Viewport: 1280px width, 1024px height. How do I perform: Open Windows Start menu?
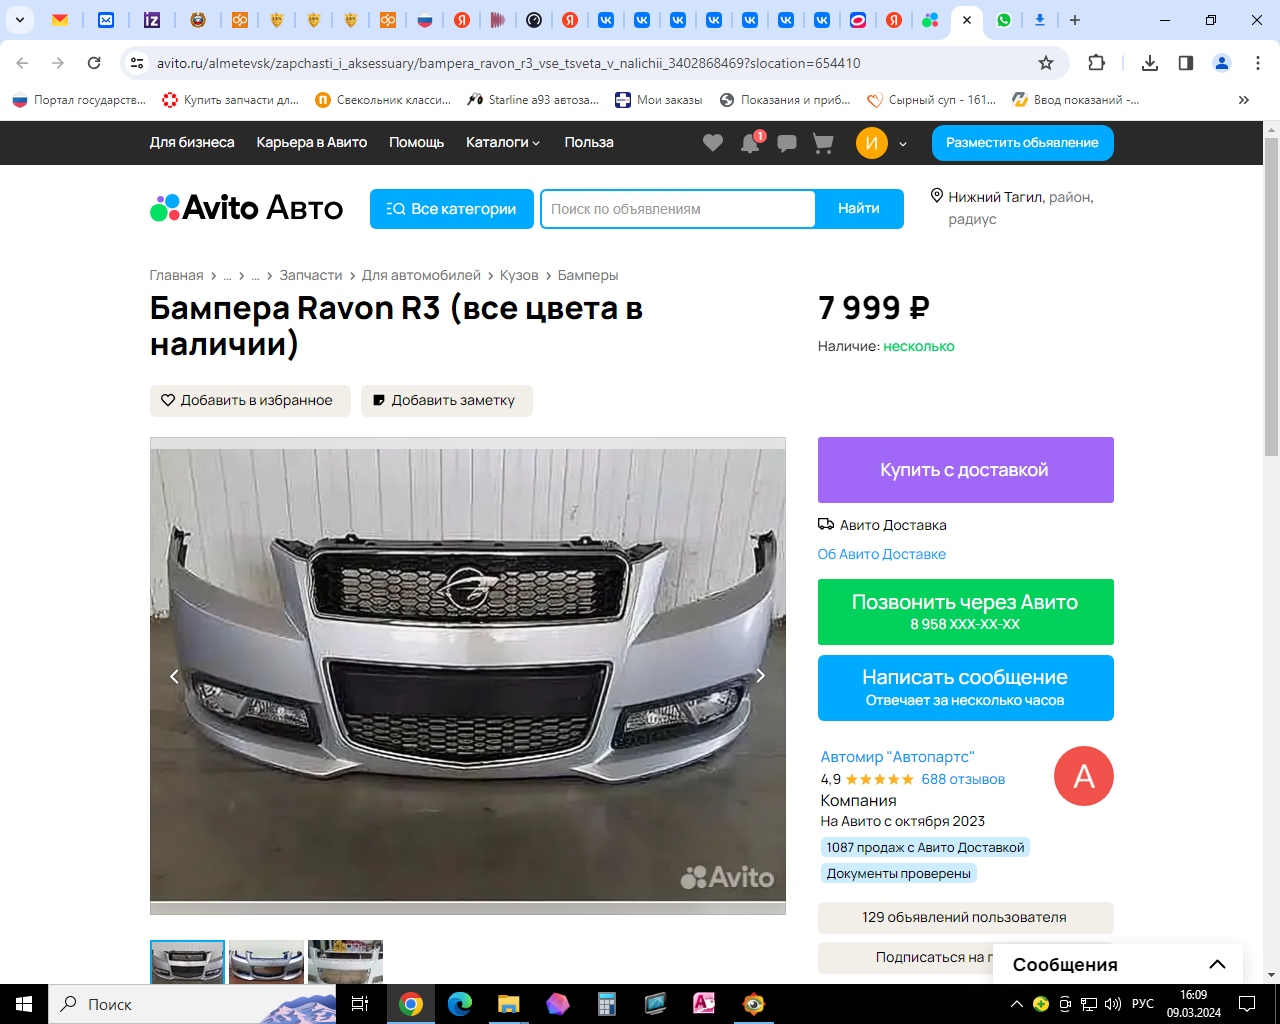point(24,1004)
